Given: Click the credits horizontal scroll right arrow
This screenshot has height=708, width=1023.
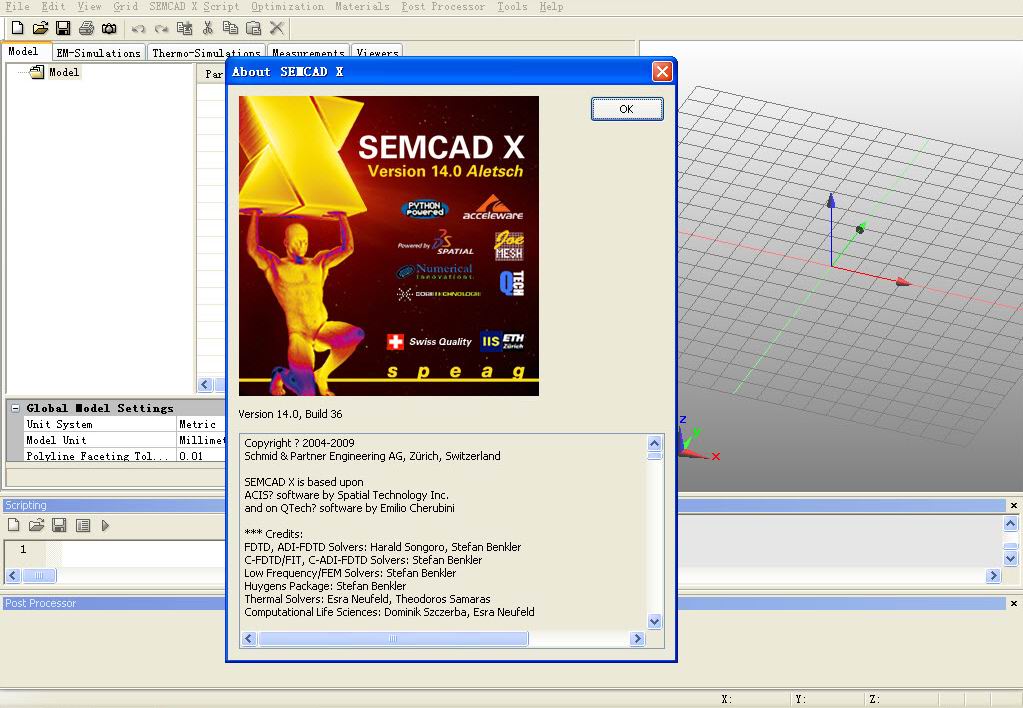Looking at the screenshot, I should (637, 639).
